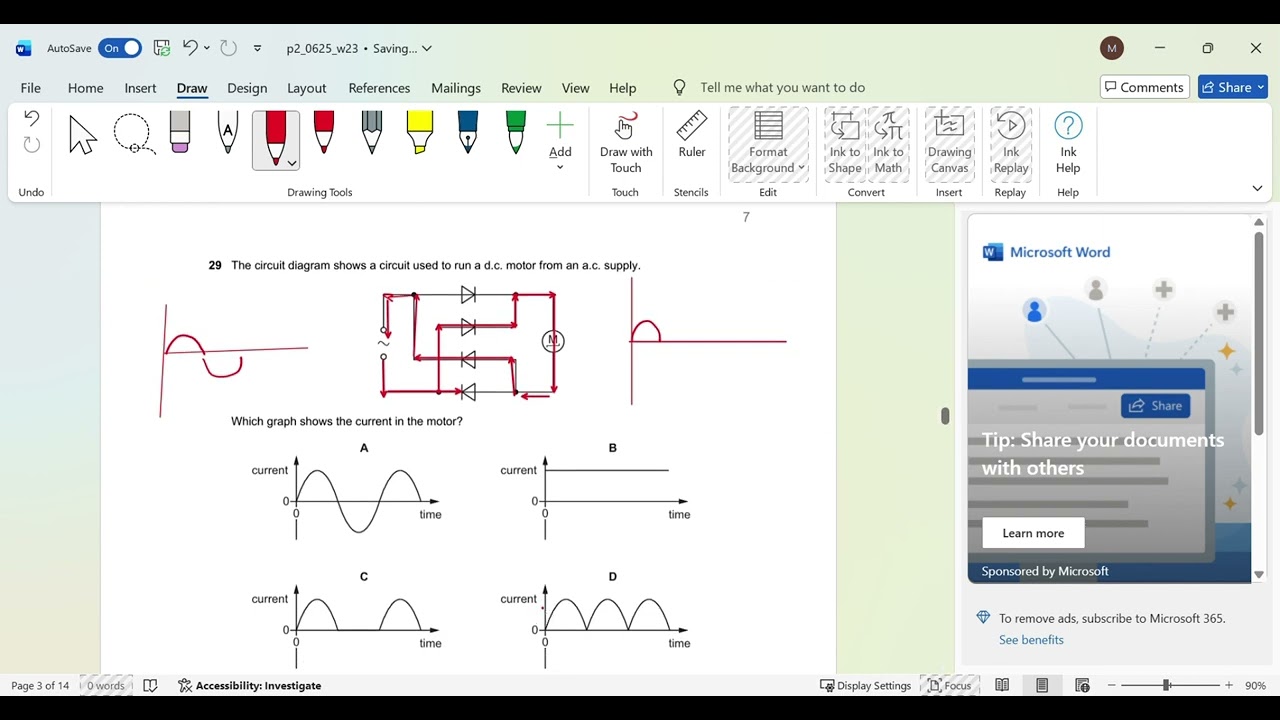Open the Review tab
Viewport: 1280px width, 720px height.
coord(521,88)
